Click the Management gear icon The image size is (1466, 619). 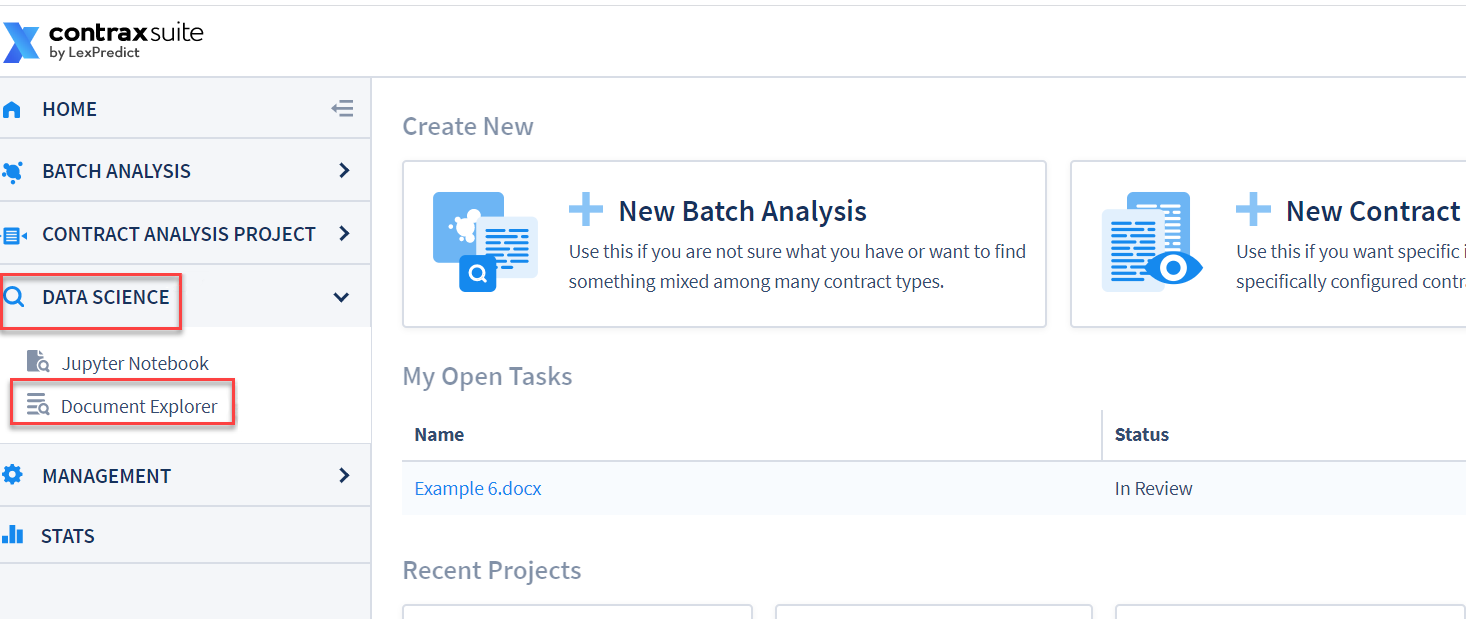pyautogui.click(x=12, y=475)
